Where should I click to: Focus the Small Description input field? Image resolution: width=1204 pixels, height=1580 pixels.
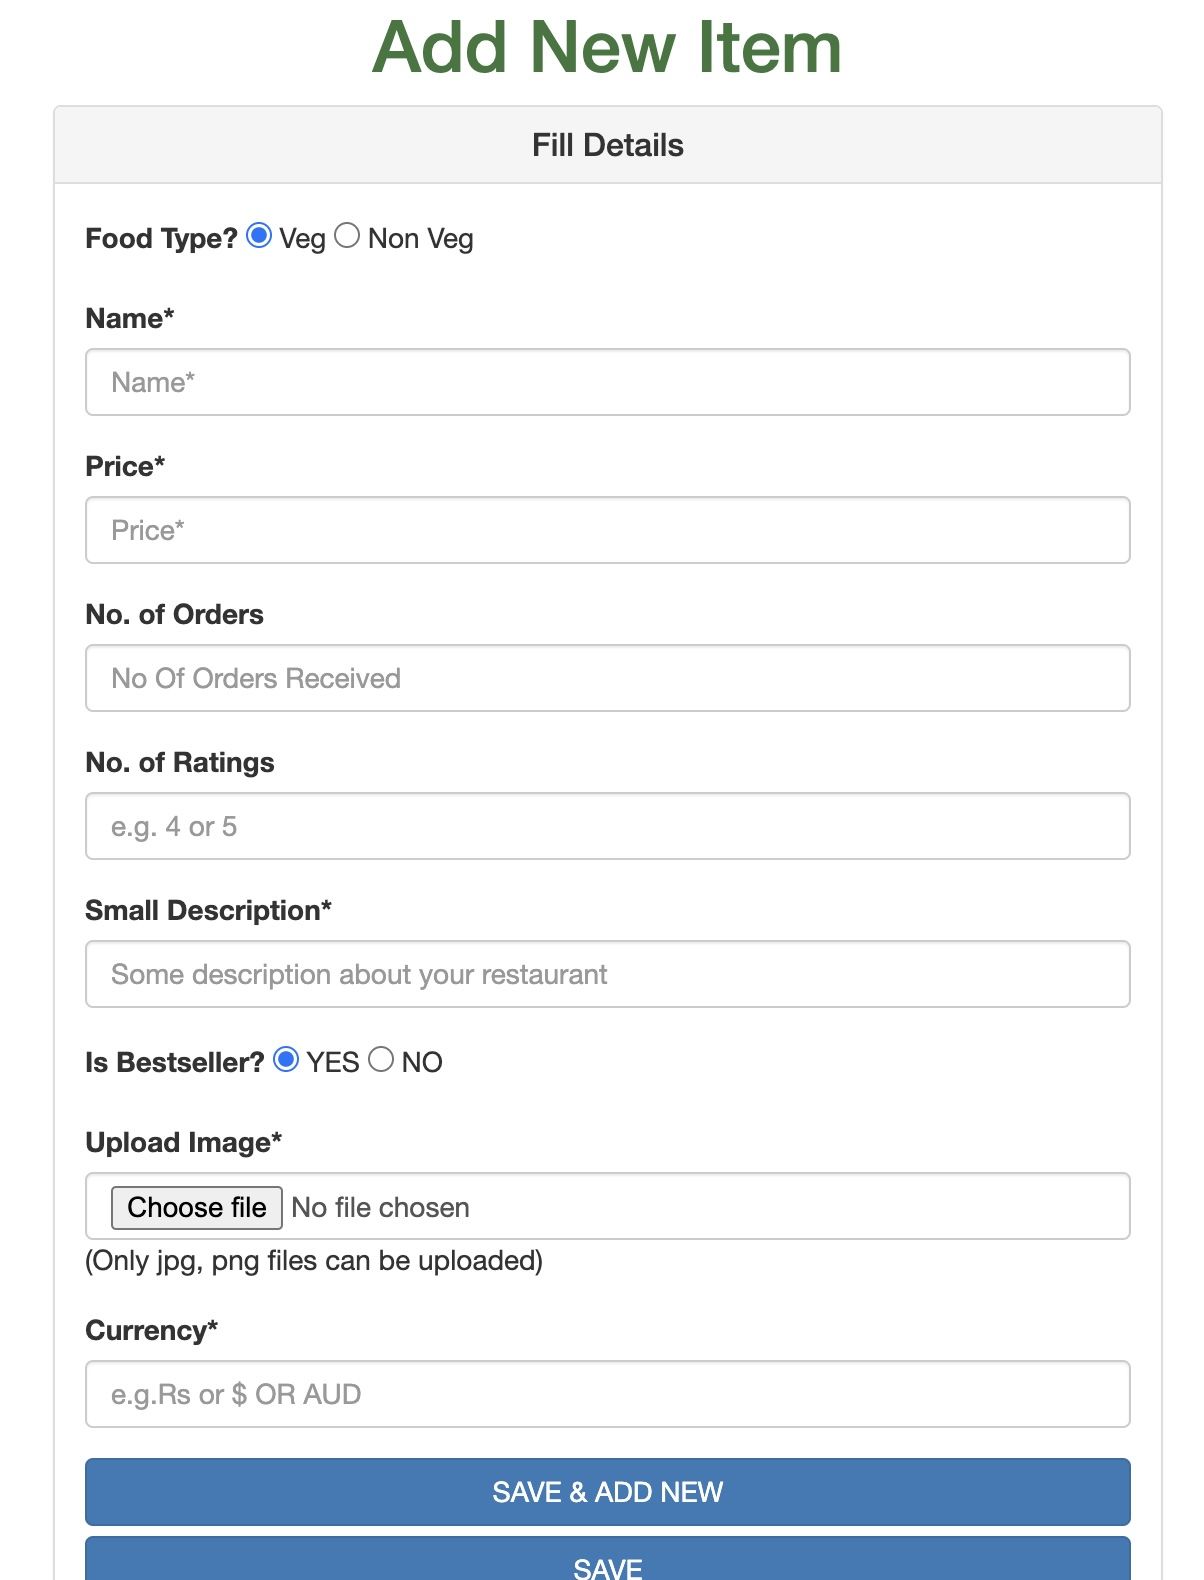click(x=607, y=974)
